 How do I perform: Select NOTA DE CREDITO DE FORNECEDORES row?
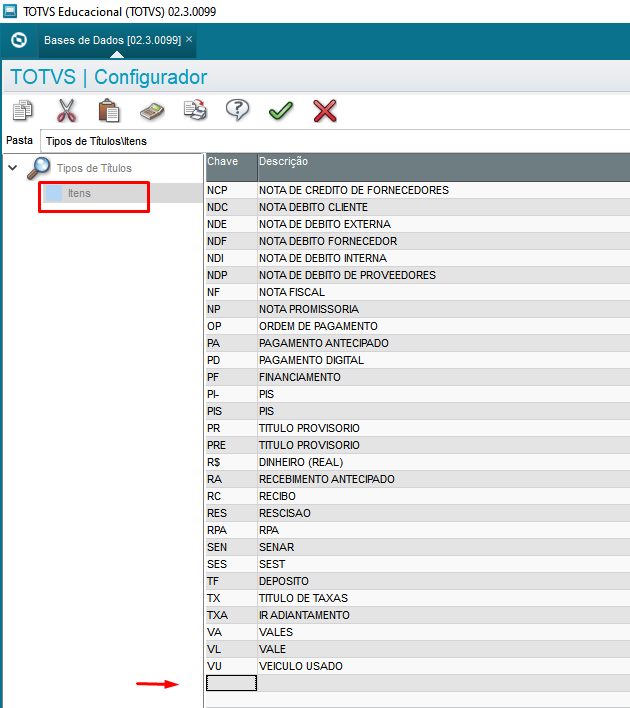[418, 191]
